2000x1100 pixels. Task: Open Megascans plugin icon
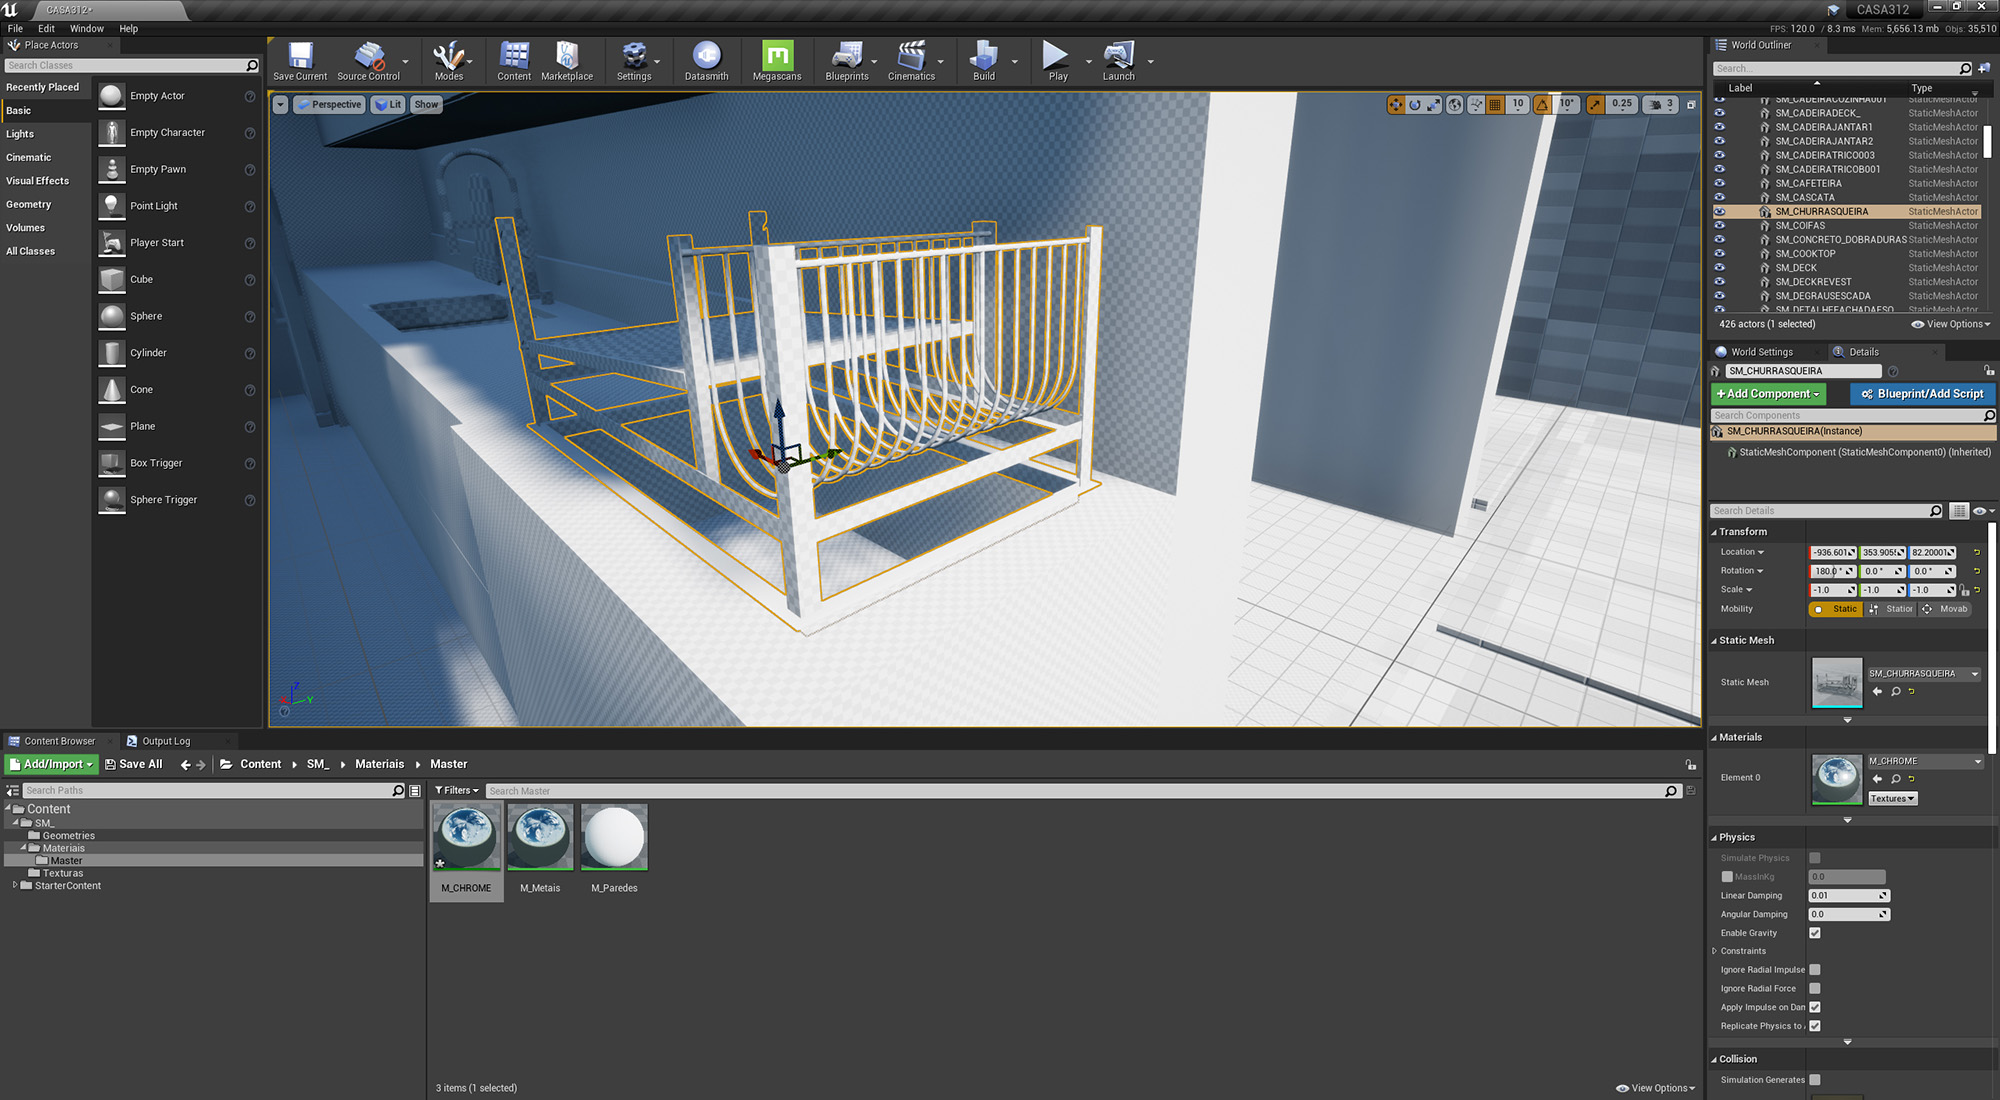(777, 61)
